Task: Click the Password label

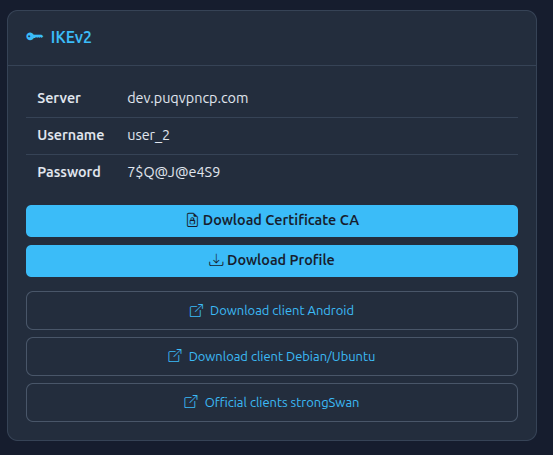Action: (x=69, y=172)
